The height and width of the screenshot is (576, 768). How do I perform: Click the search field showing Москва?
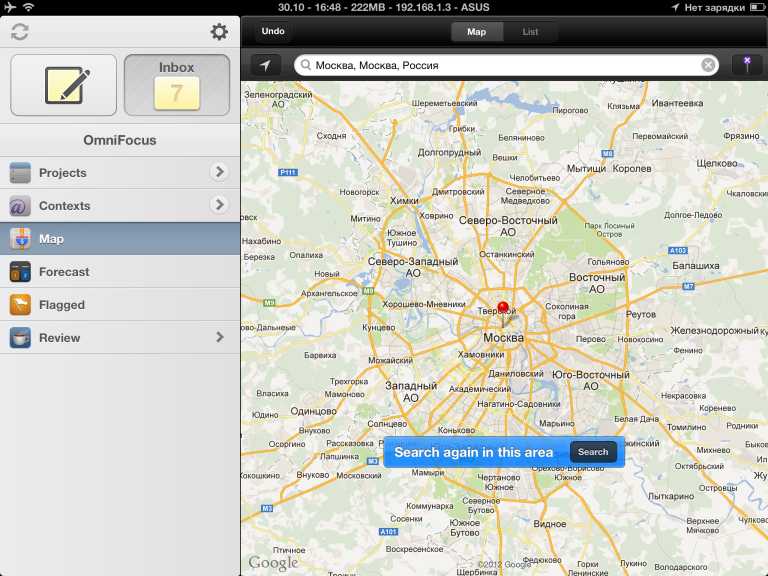[506, 65]
